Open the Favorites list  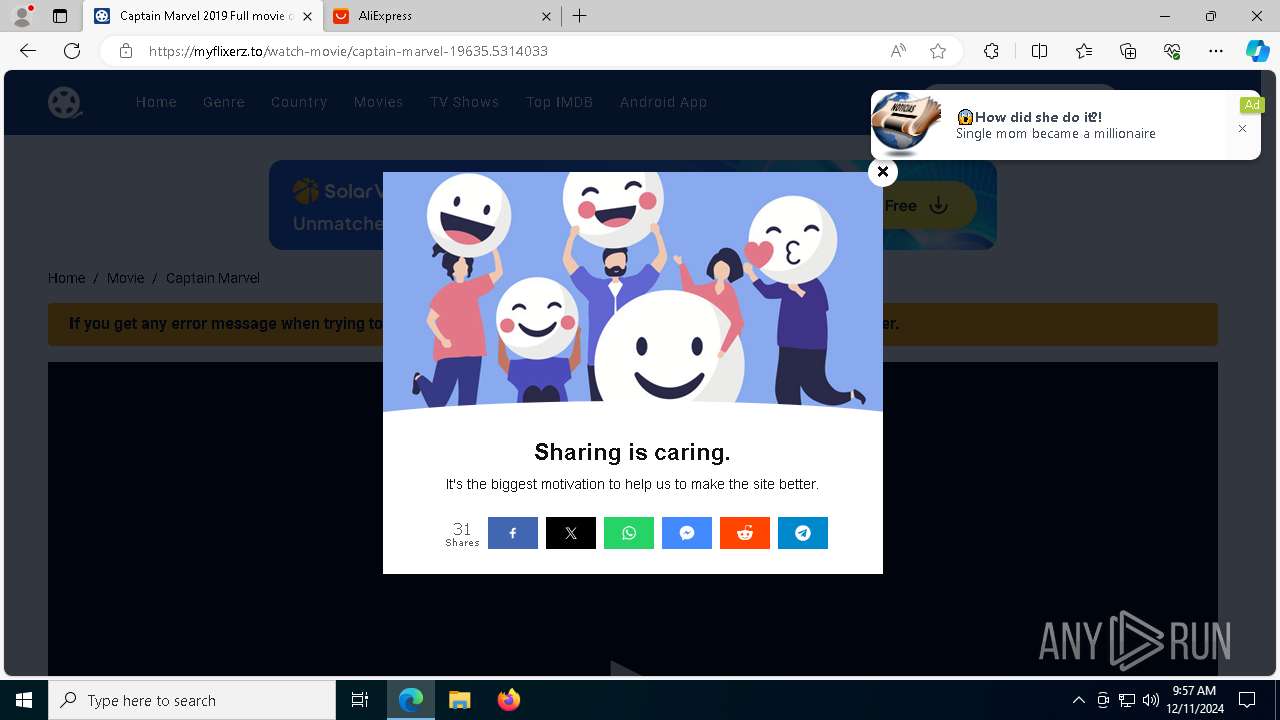[x=1084, y=51]
